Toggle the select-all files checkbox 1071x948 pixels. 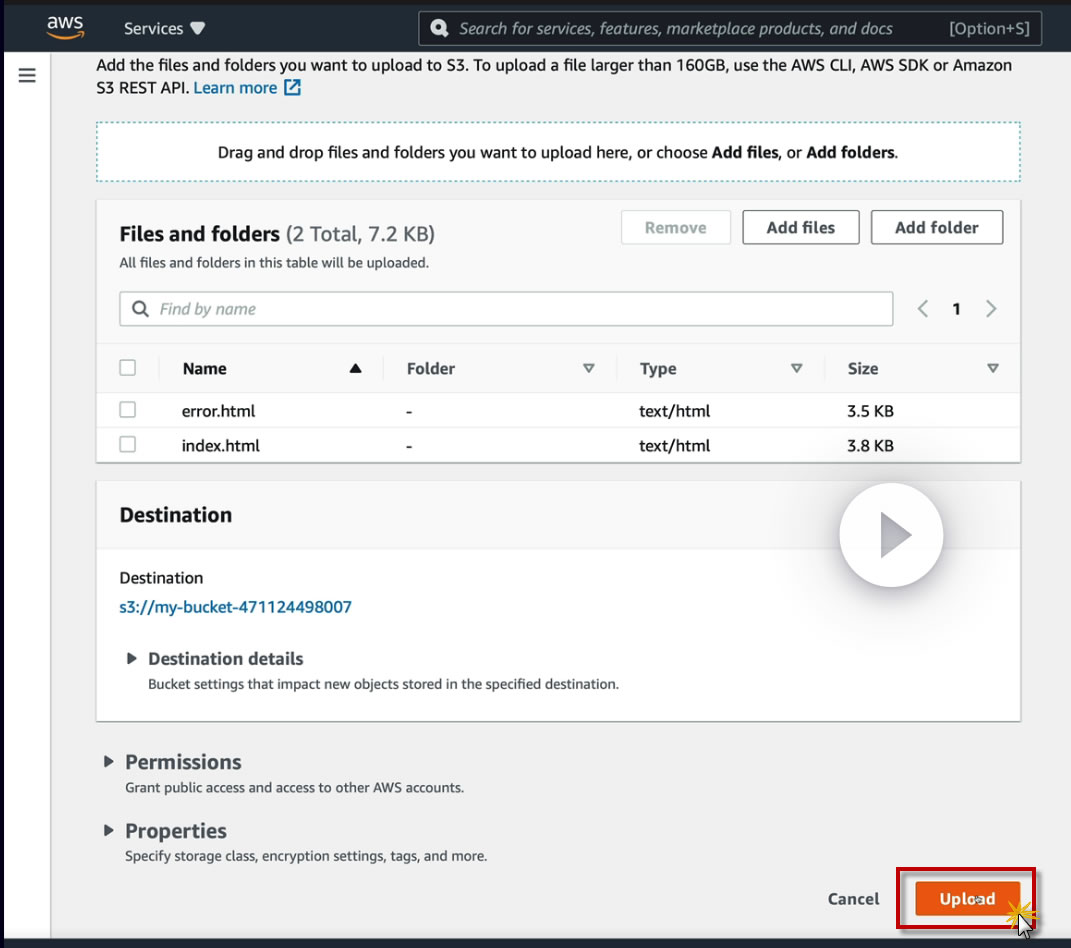[x=128, y=368]
